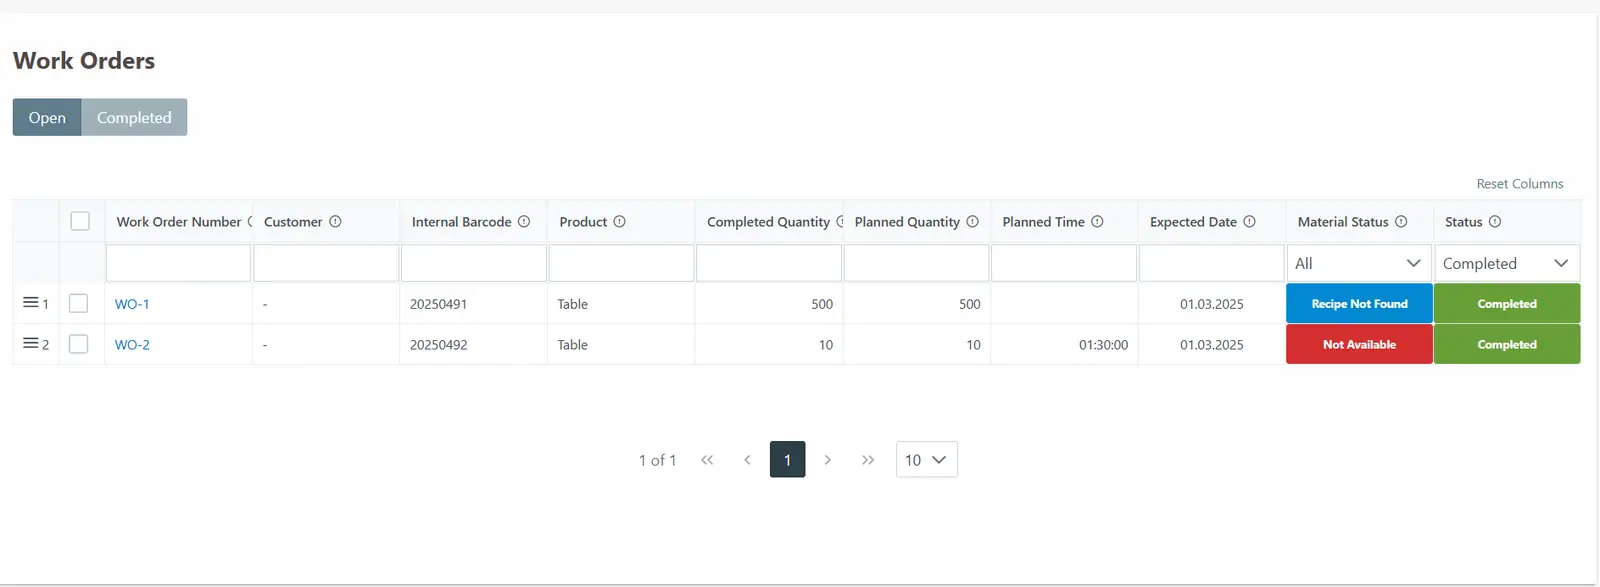Go to next page arrow
This screenshot has height=587, width=1600.
(827, 460)
